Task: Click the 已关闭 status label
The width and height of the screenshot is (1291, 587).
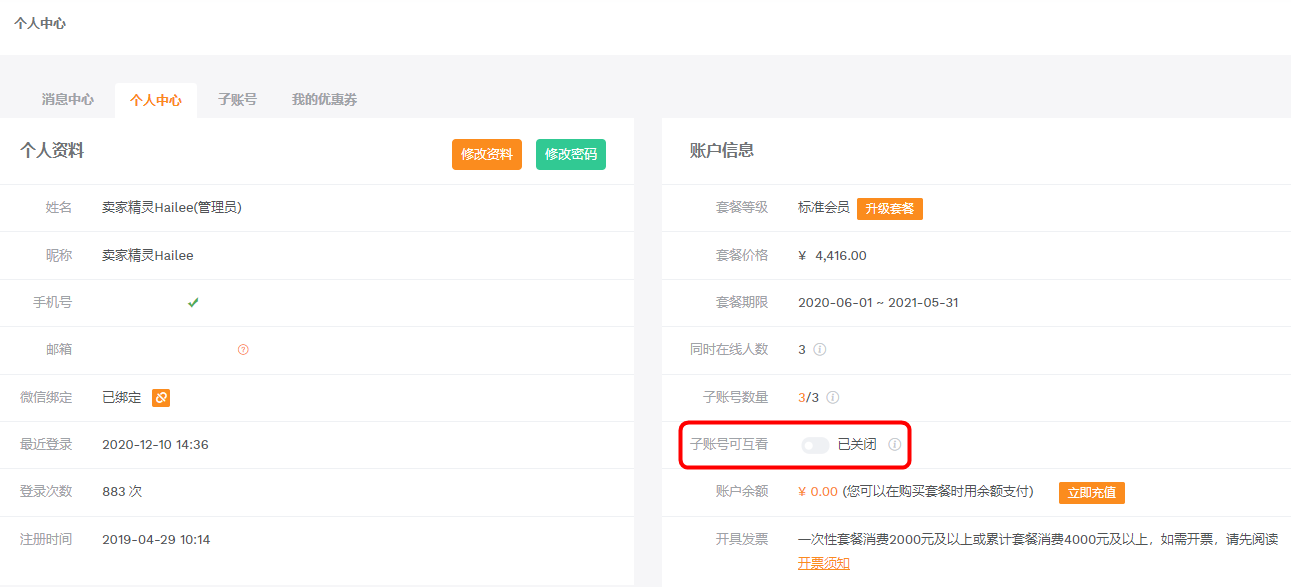Action: click(857, 445)
